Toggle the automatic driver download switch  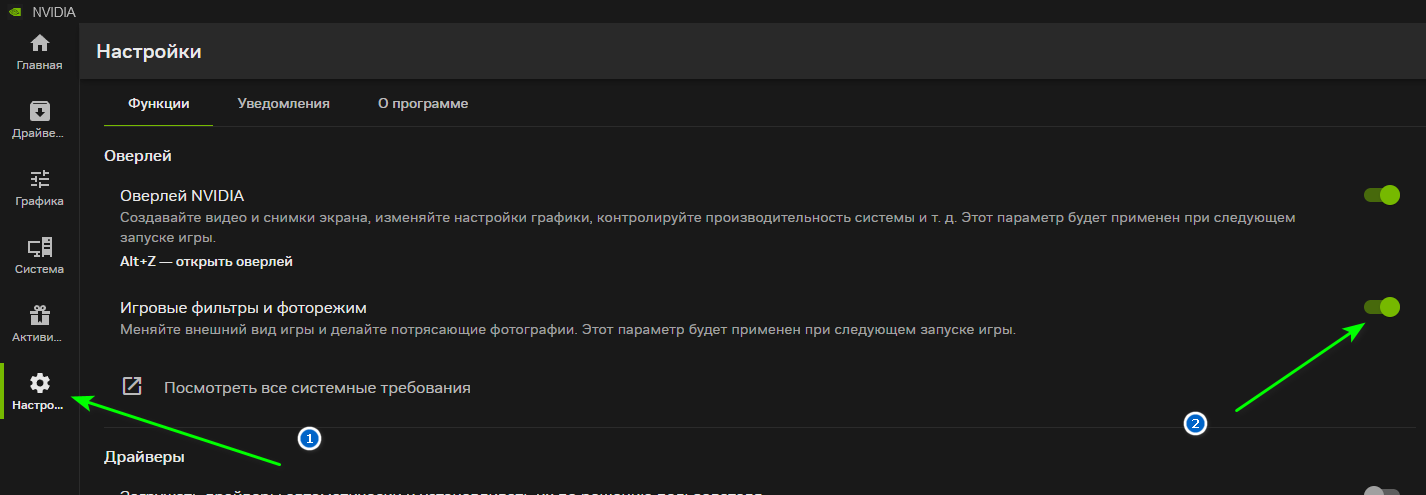pyautogui.click(x=1381, y=491)
